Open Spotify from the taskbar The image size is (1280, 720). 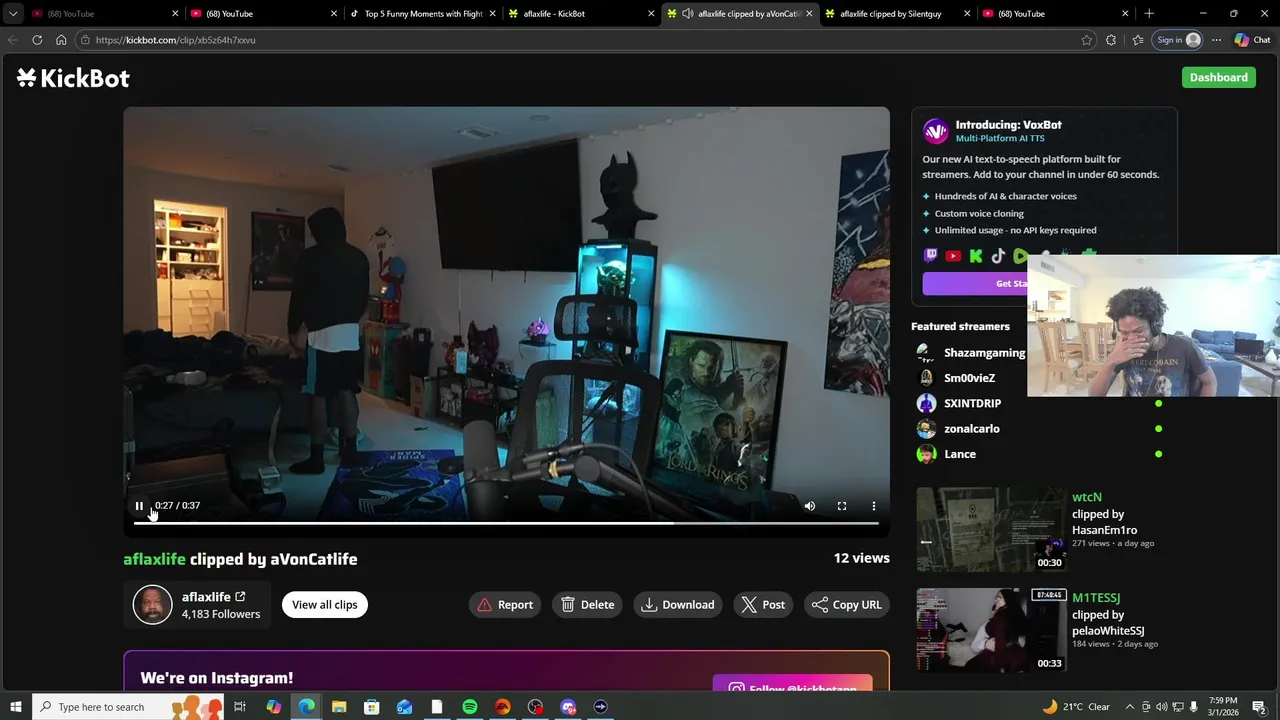470,707
